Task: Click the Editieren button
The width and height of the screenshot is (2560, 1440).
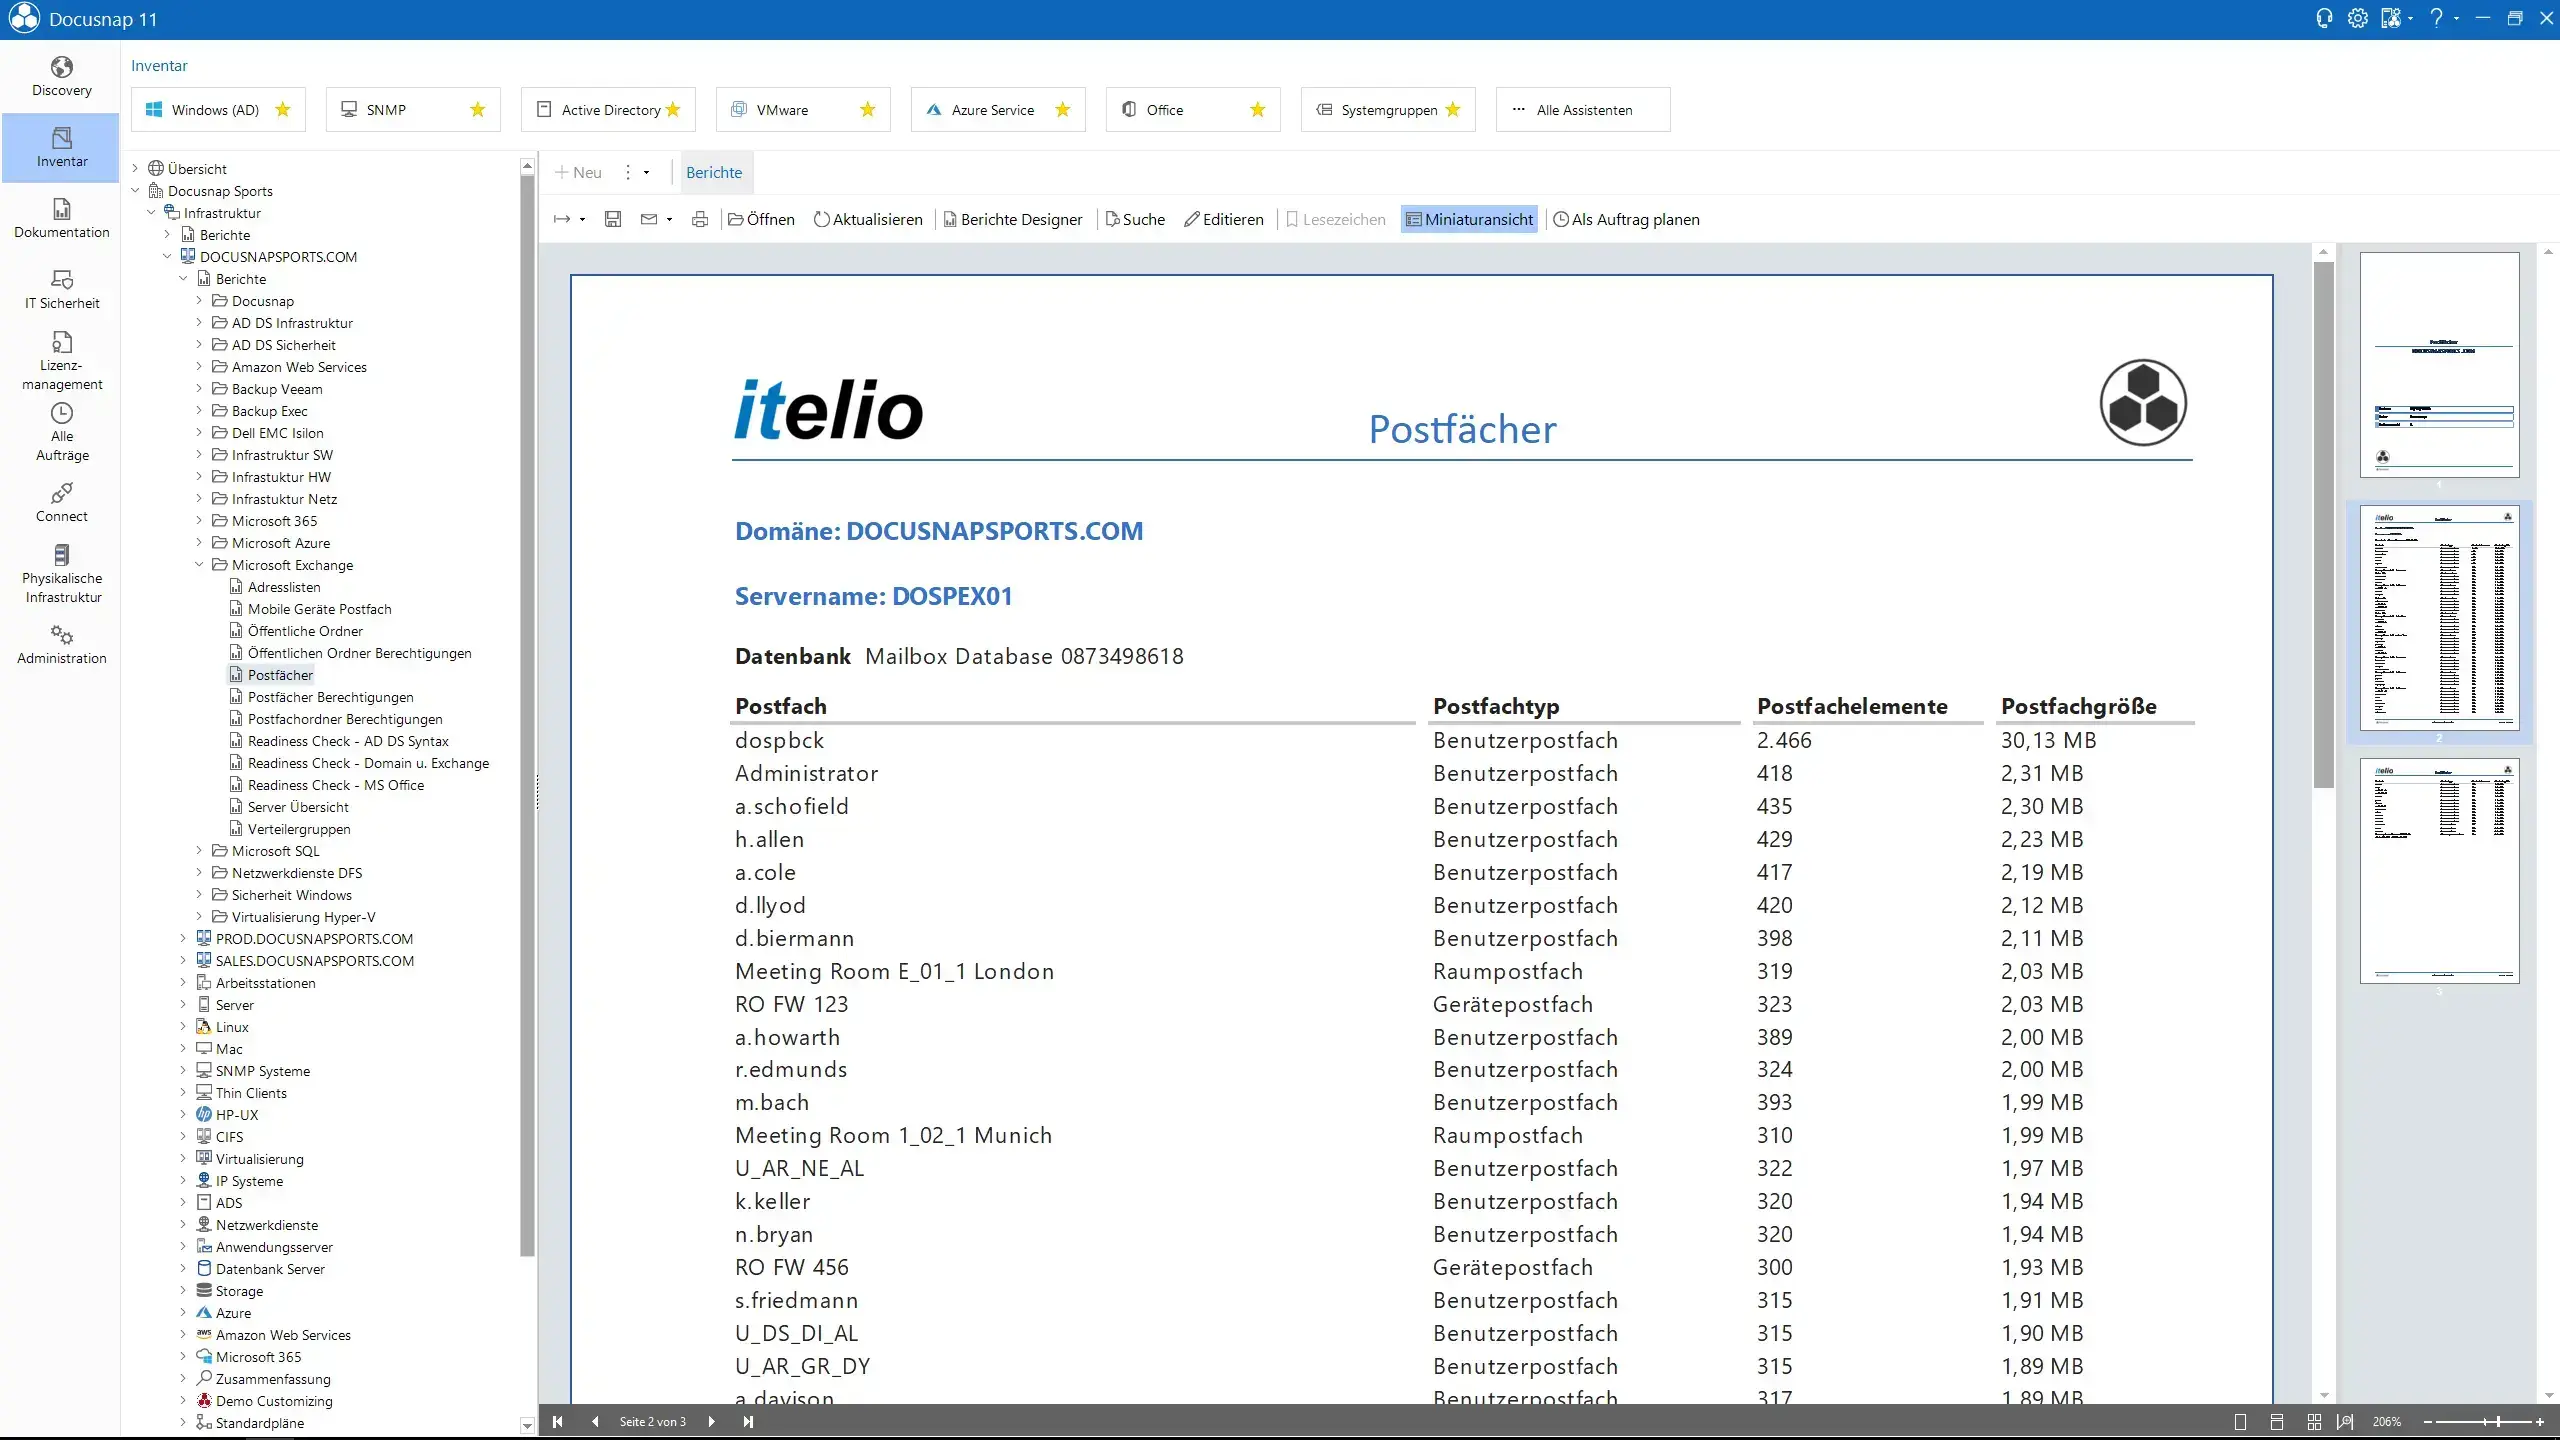Action: pos(1224,219)
